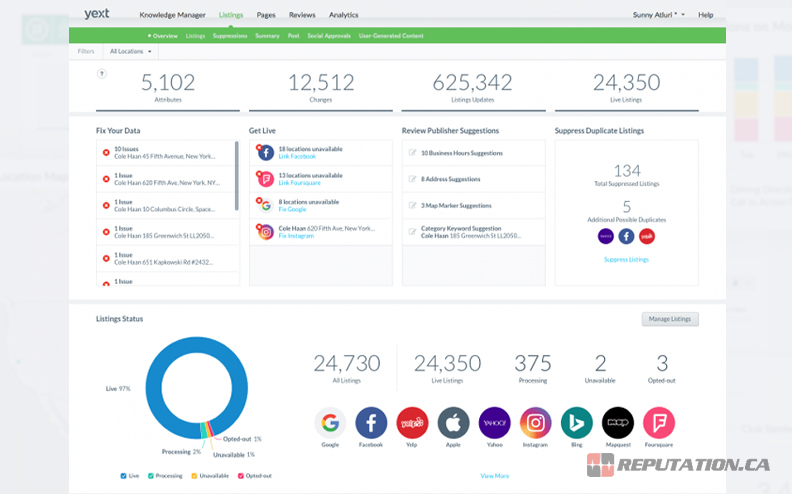Click the Manage Listings button
792x494 pixels.
click(670, 319)
